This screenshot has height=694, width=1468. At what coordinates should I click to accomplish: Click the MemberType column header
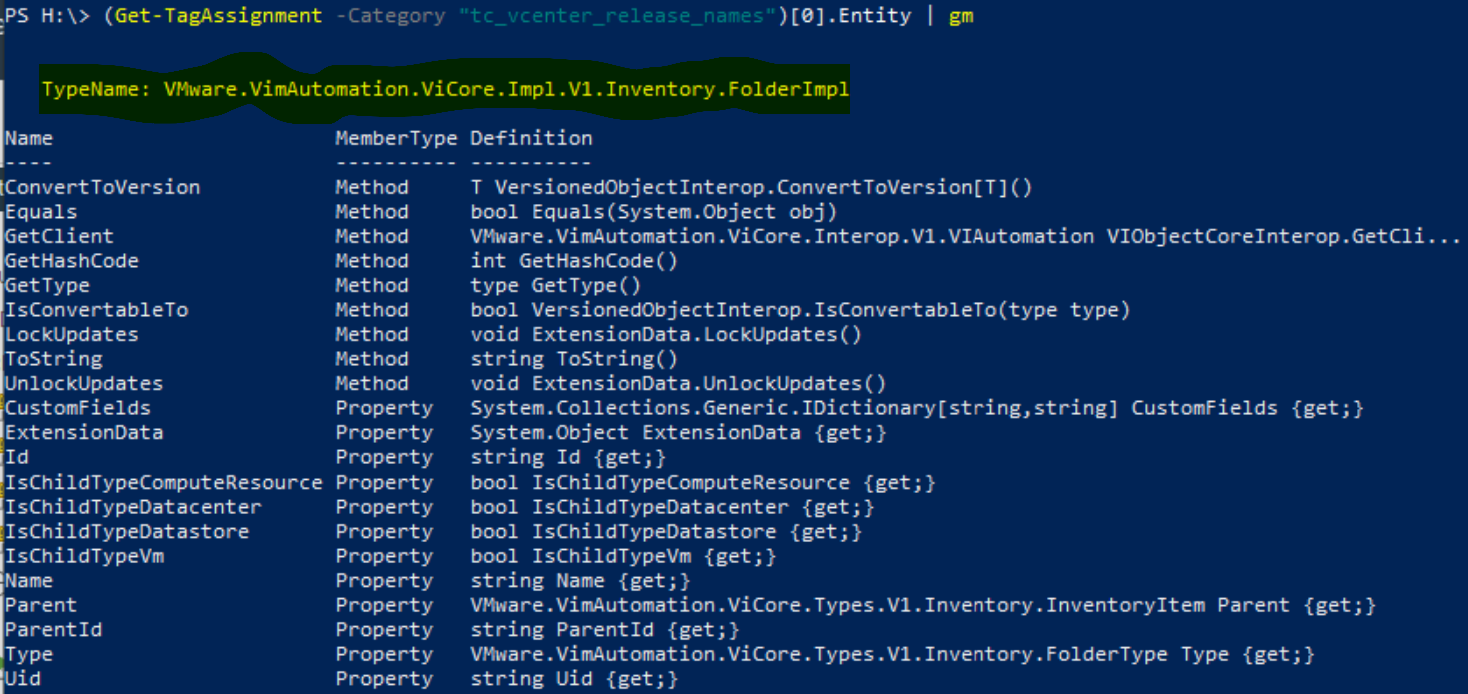pyautogui.click(x=396, y=138)
